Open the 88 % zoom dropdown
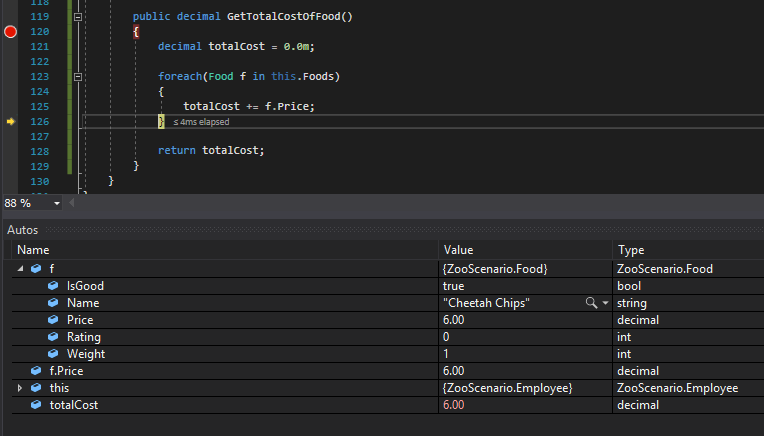The width and height of the screenshot is (764, 436). (x=56, y=204)
